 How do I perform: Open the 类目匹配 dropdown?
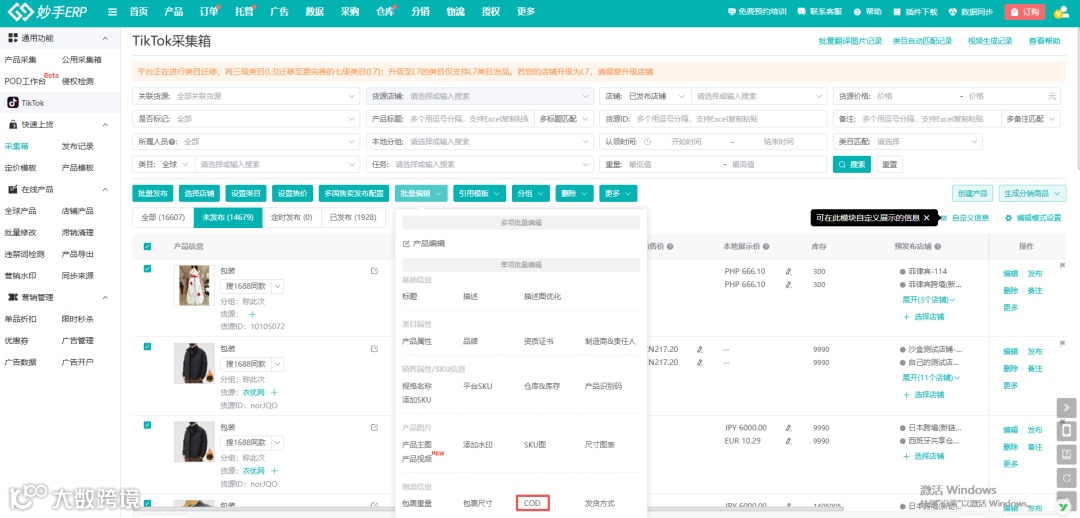coord(908,142)
